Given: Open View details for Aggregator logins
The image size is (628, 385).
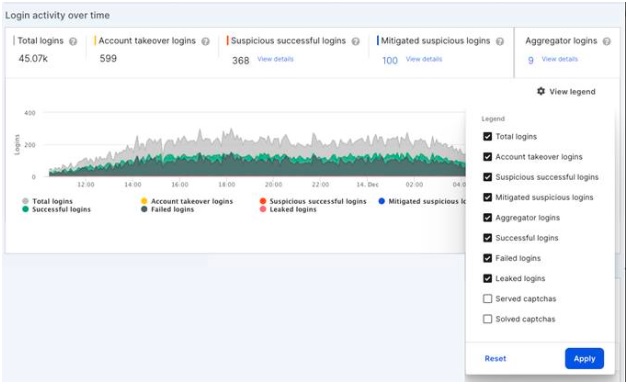Looking at the screenshot, I should point(560,59).
